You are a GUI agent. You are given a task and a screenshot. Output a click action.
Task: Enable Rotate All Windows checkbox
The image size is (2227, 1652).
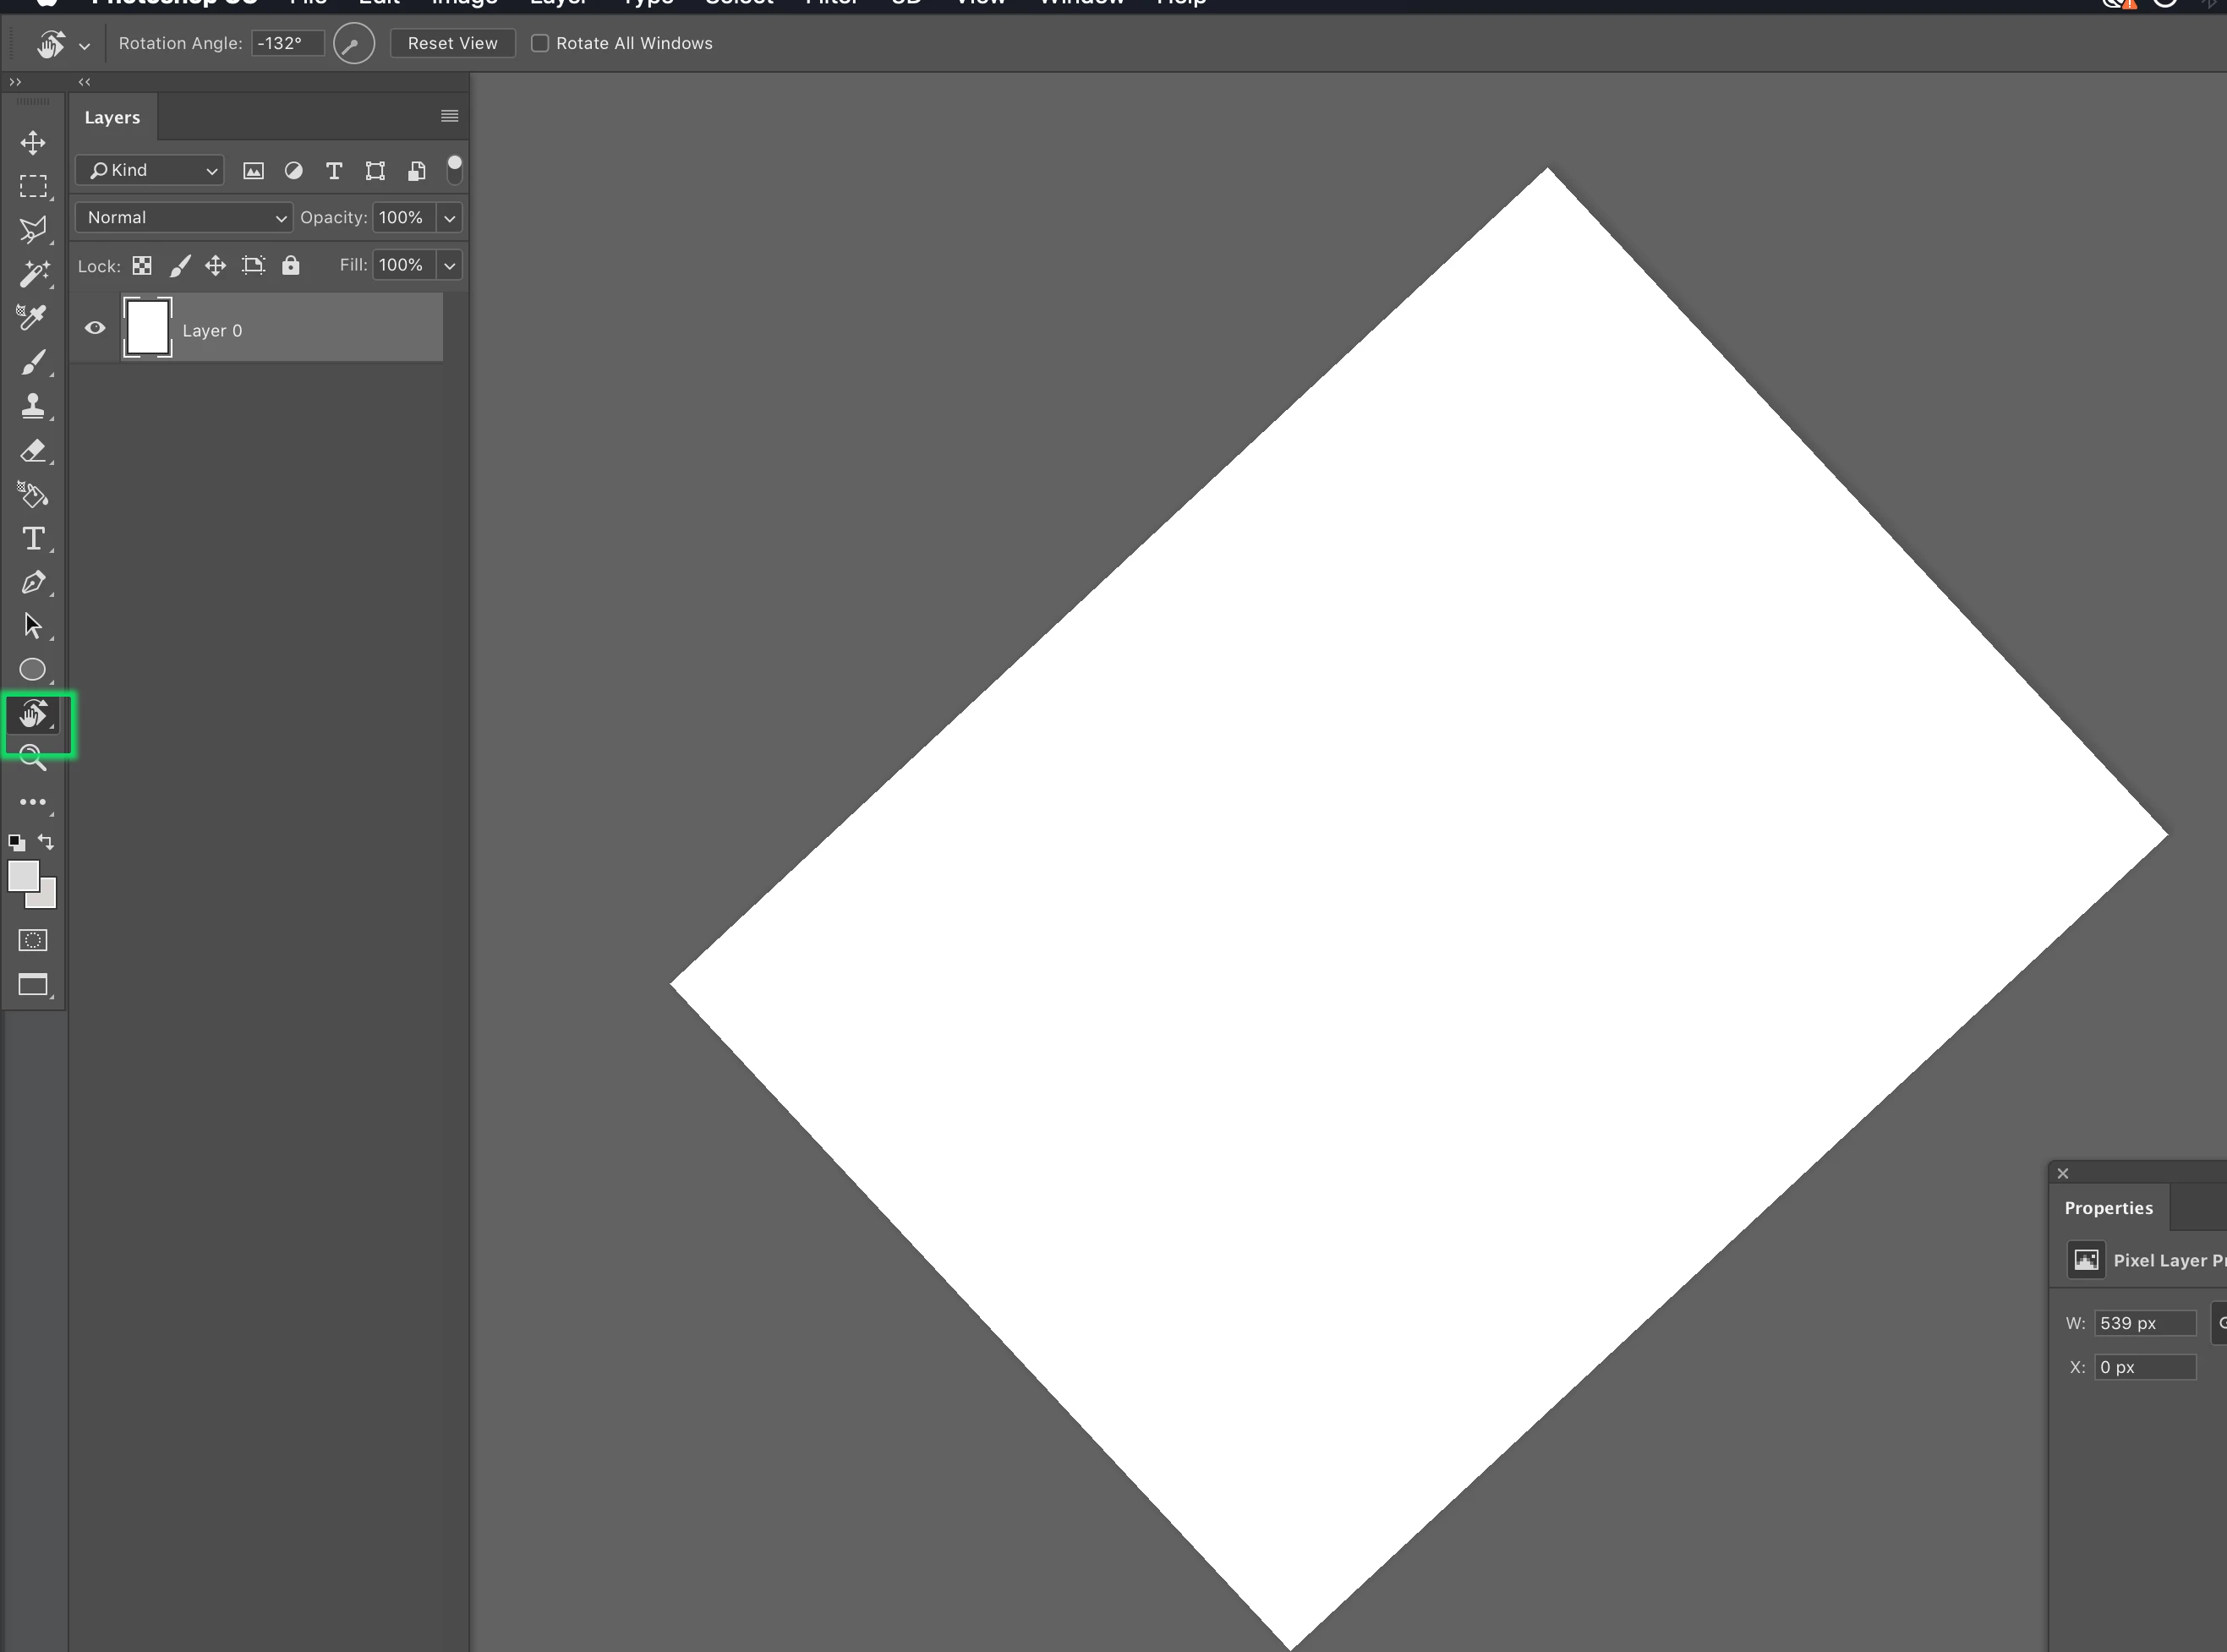[x=540, y=44]
